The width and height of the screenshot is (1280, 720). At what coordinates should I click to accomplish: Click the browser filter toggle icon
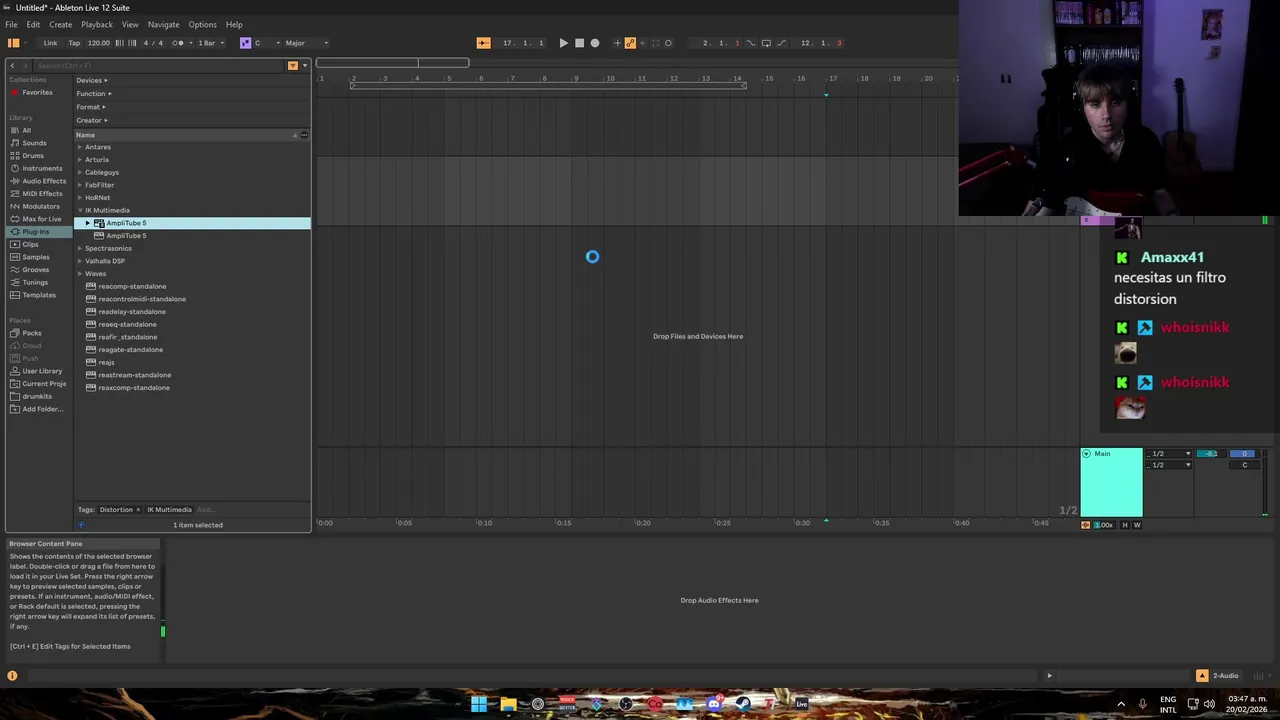coord(292,65)
